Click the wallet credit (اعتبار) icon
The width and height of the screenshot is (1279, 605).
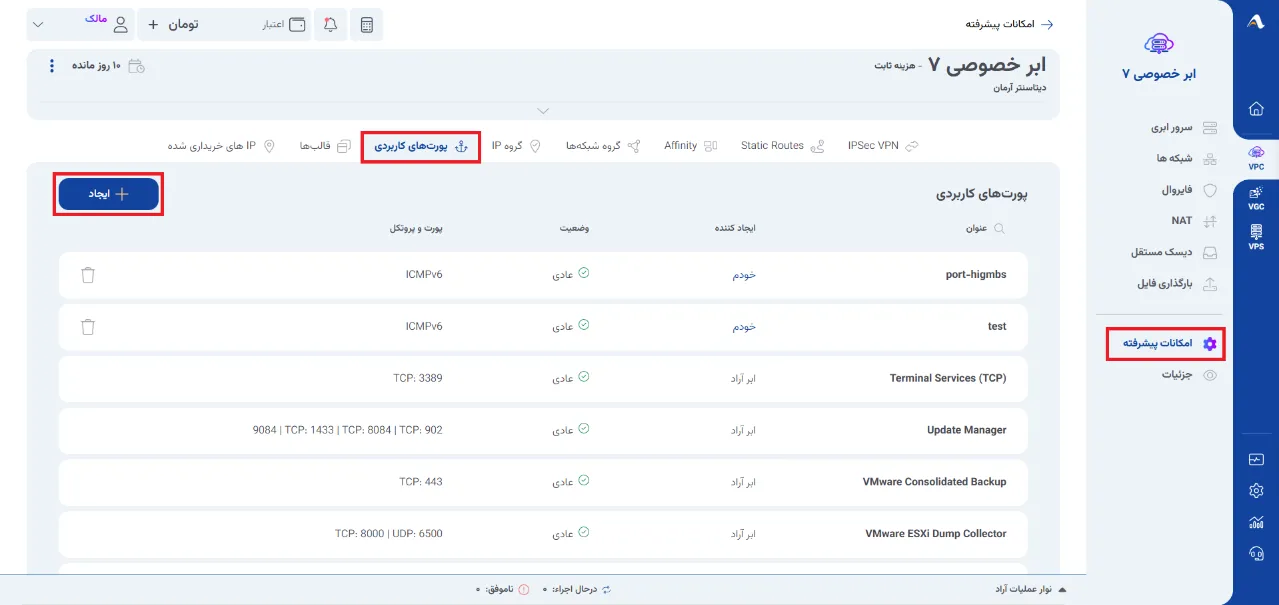(x=297, y=25)
